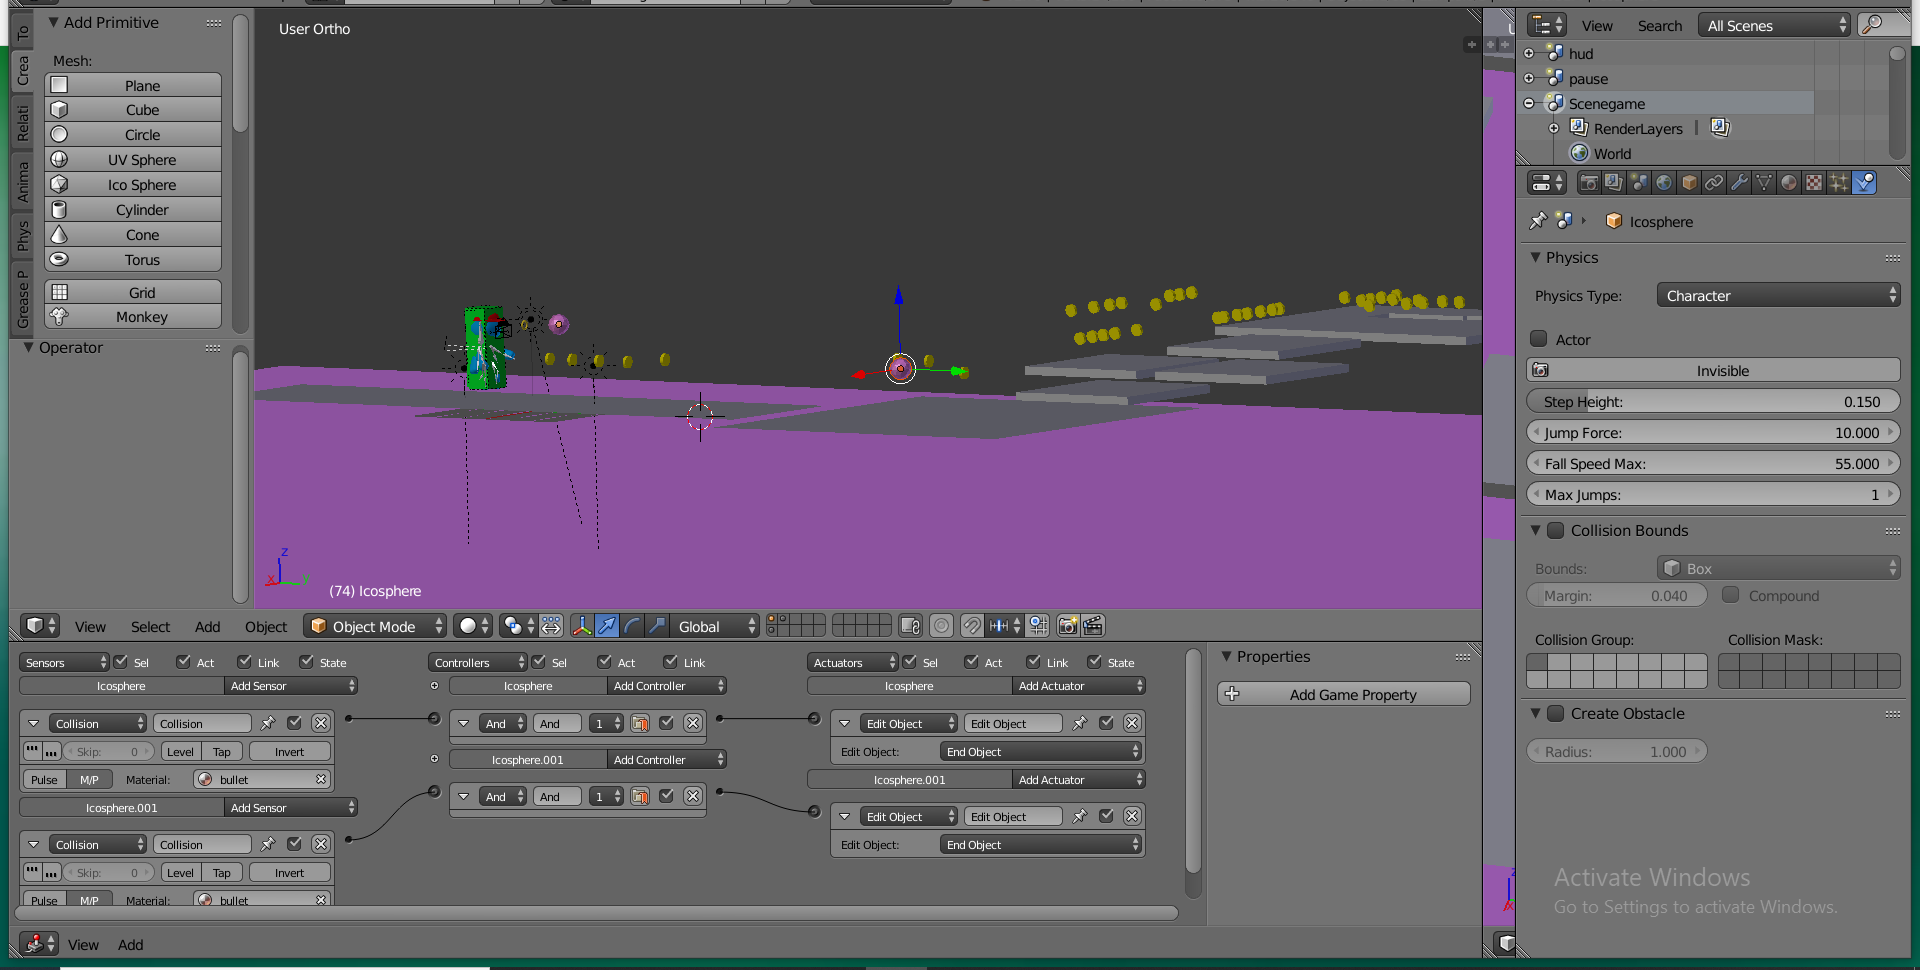Select the Physics properties tab icon
This screenshot has height=970, width=1920.
1864,183
